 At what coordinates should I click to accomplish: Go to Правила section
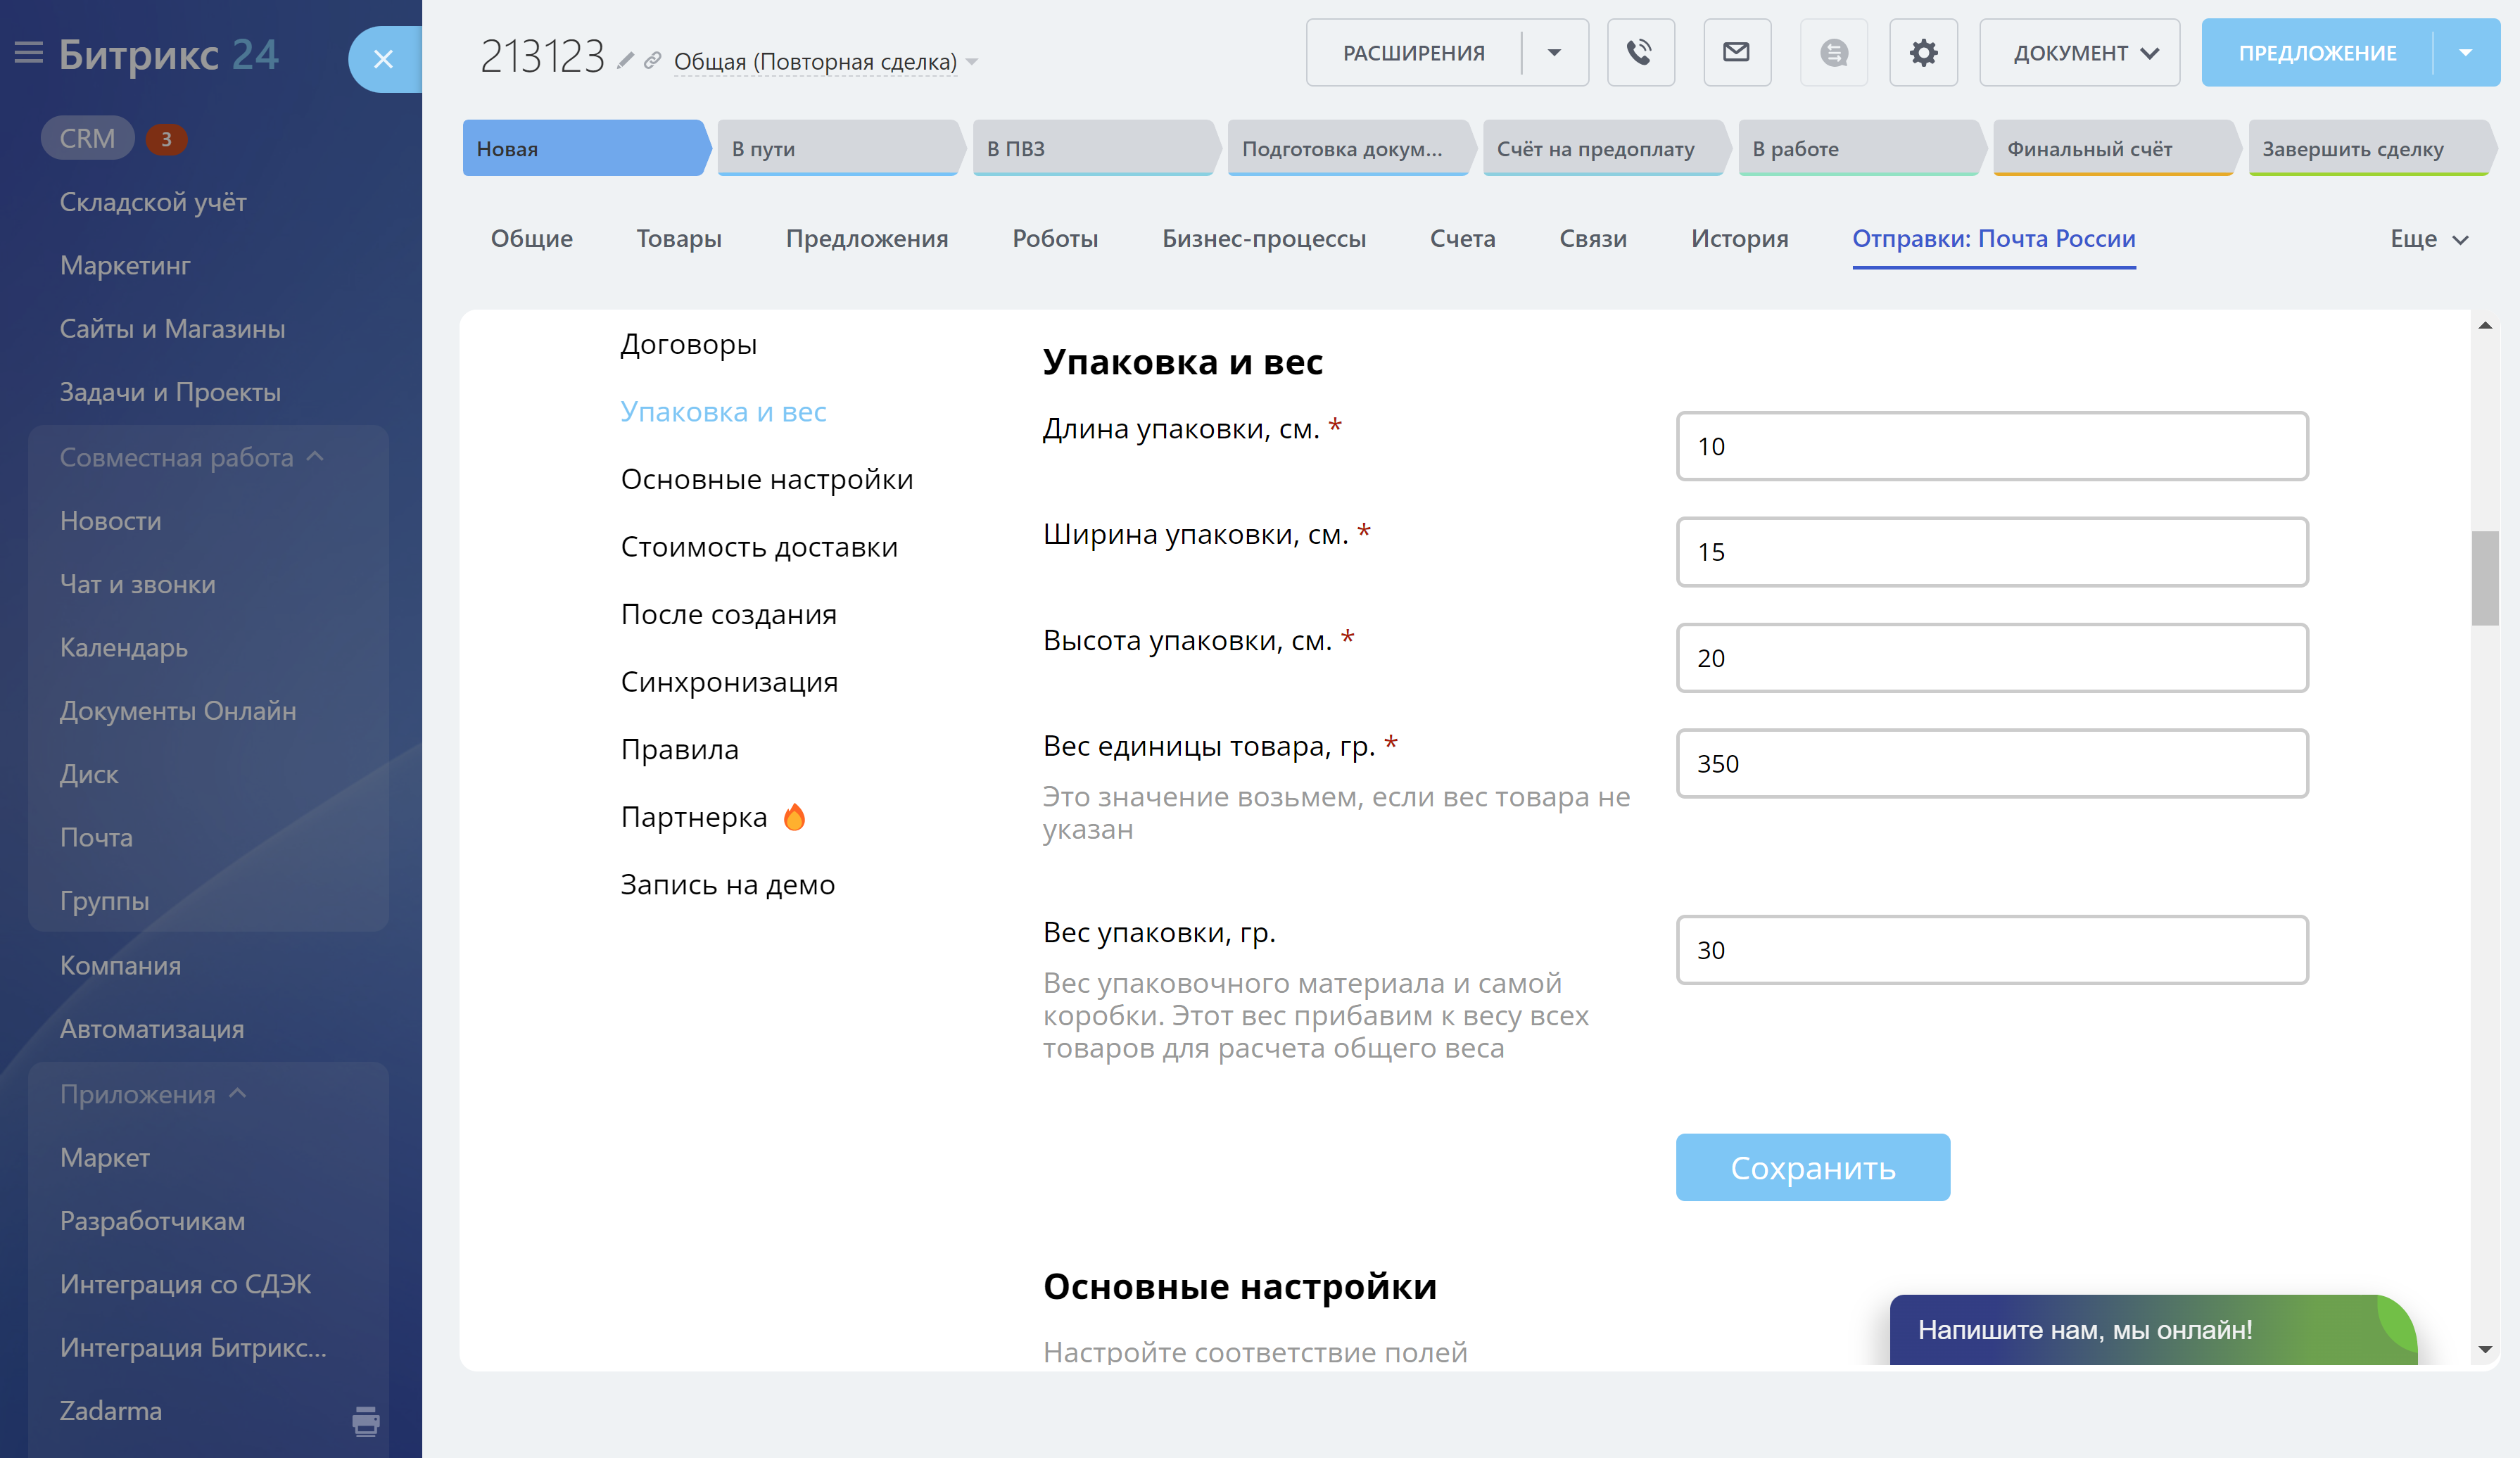point(679,750)
